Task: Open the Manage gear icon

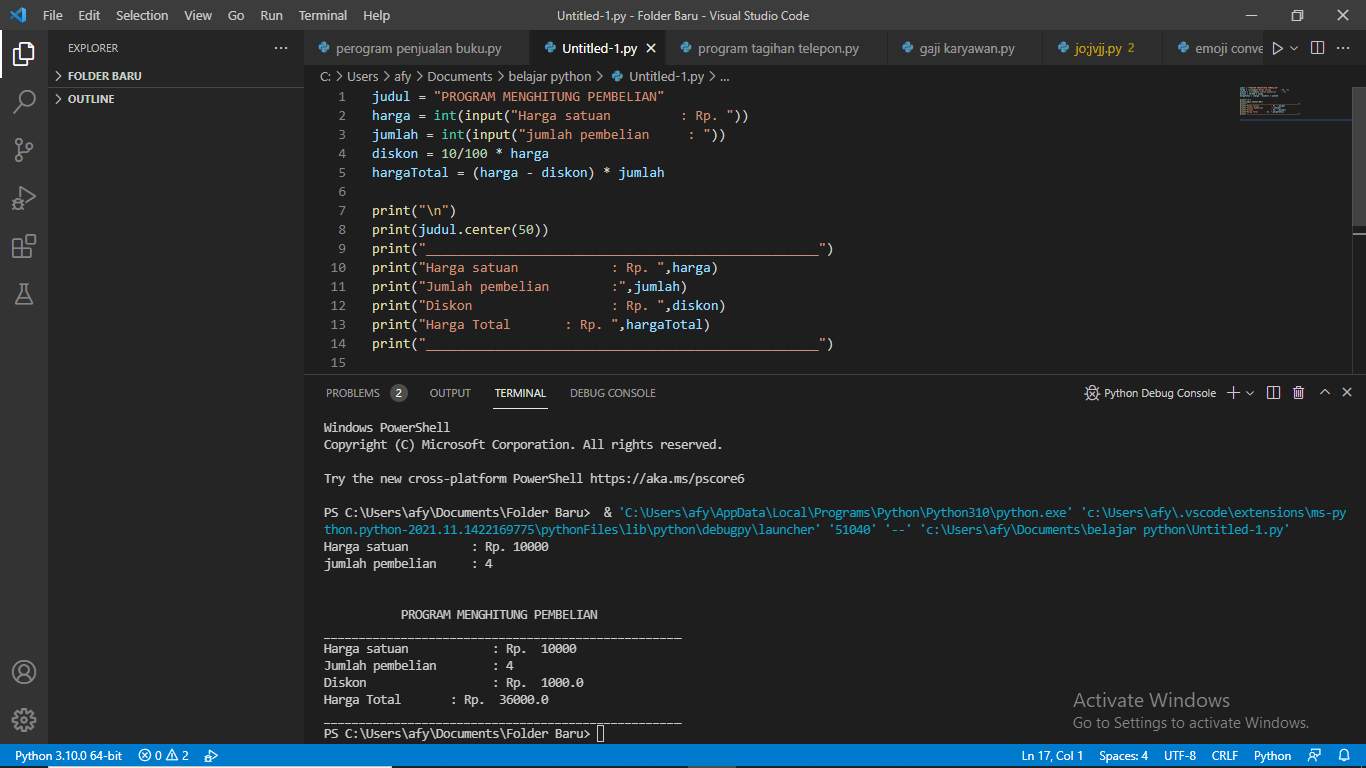Action: click(24, 720)
